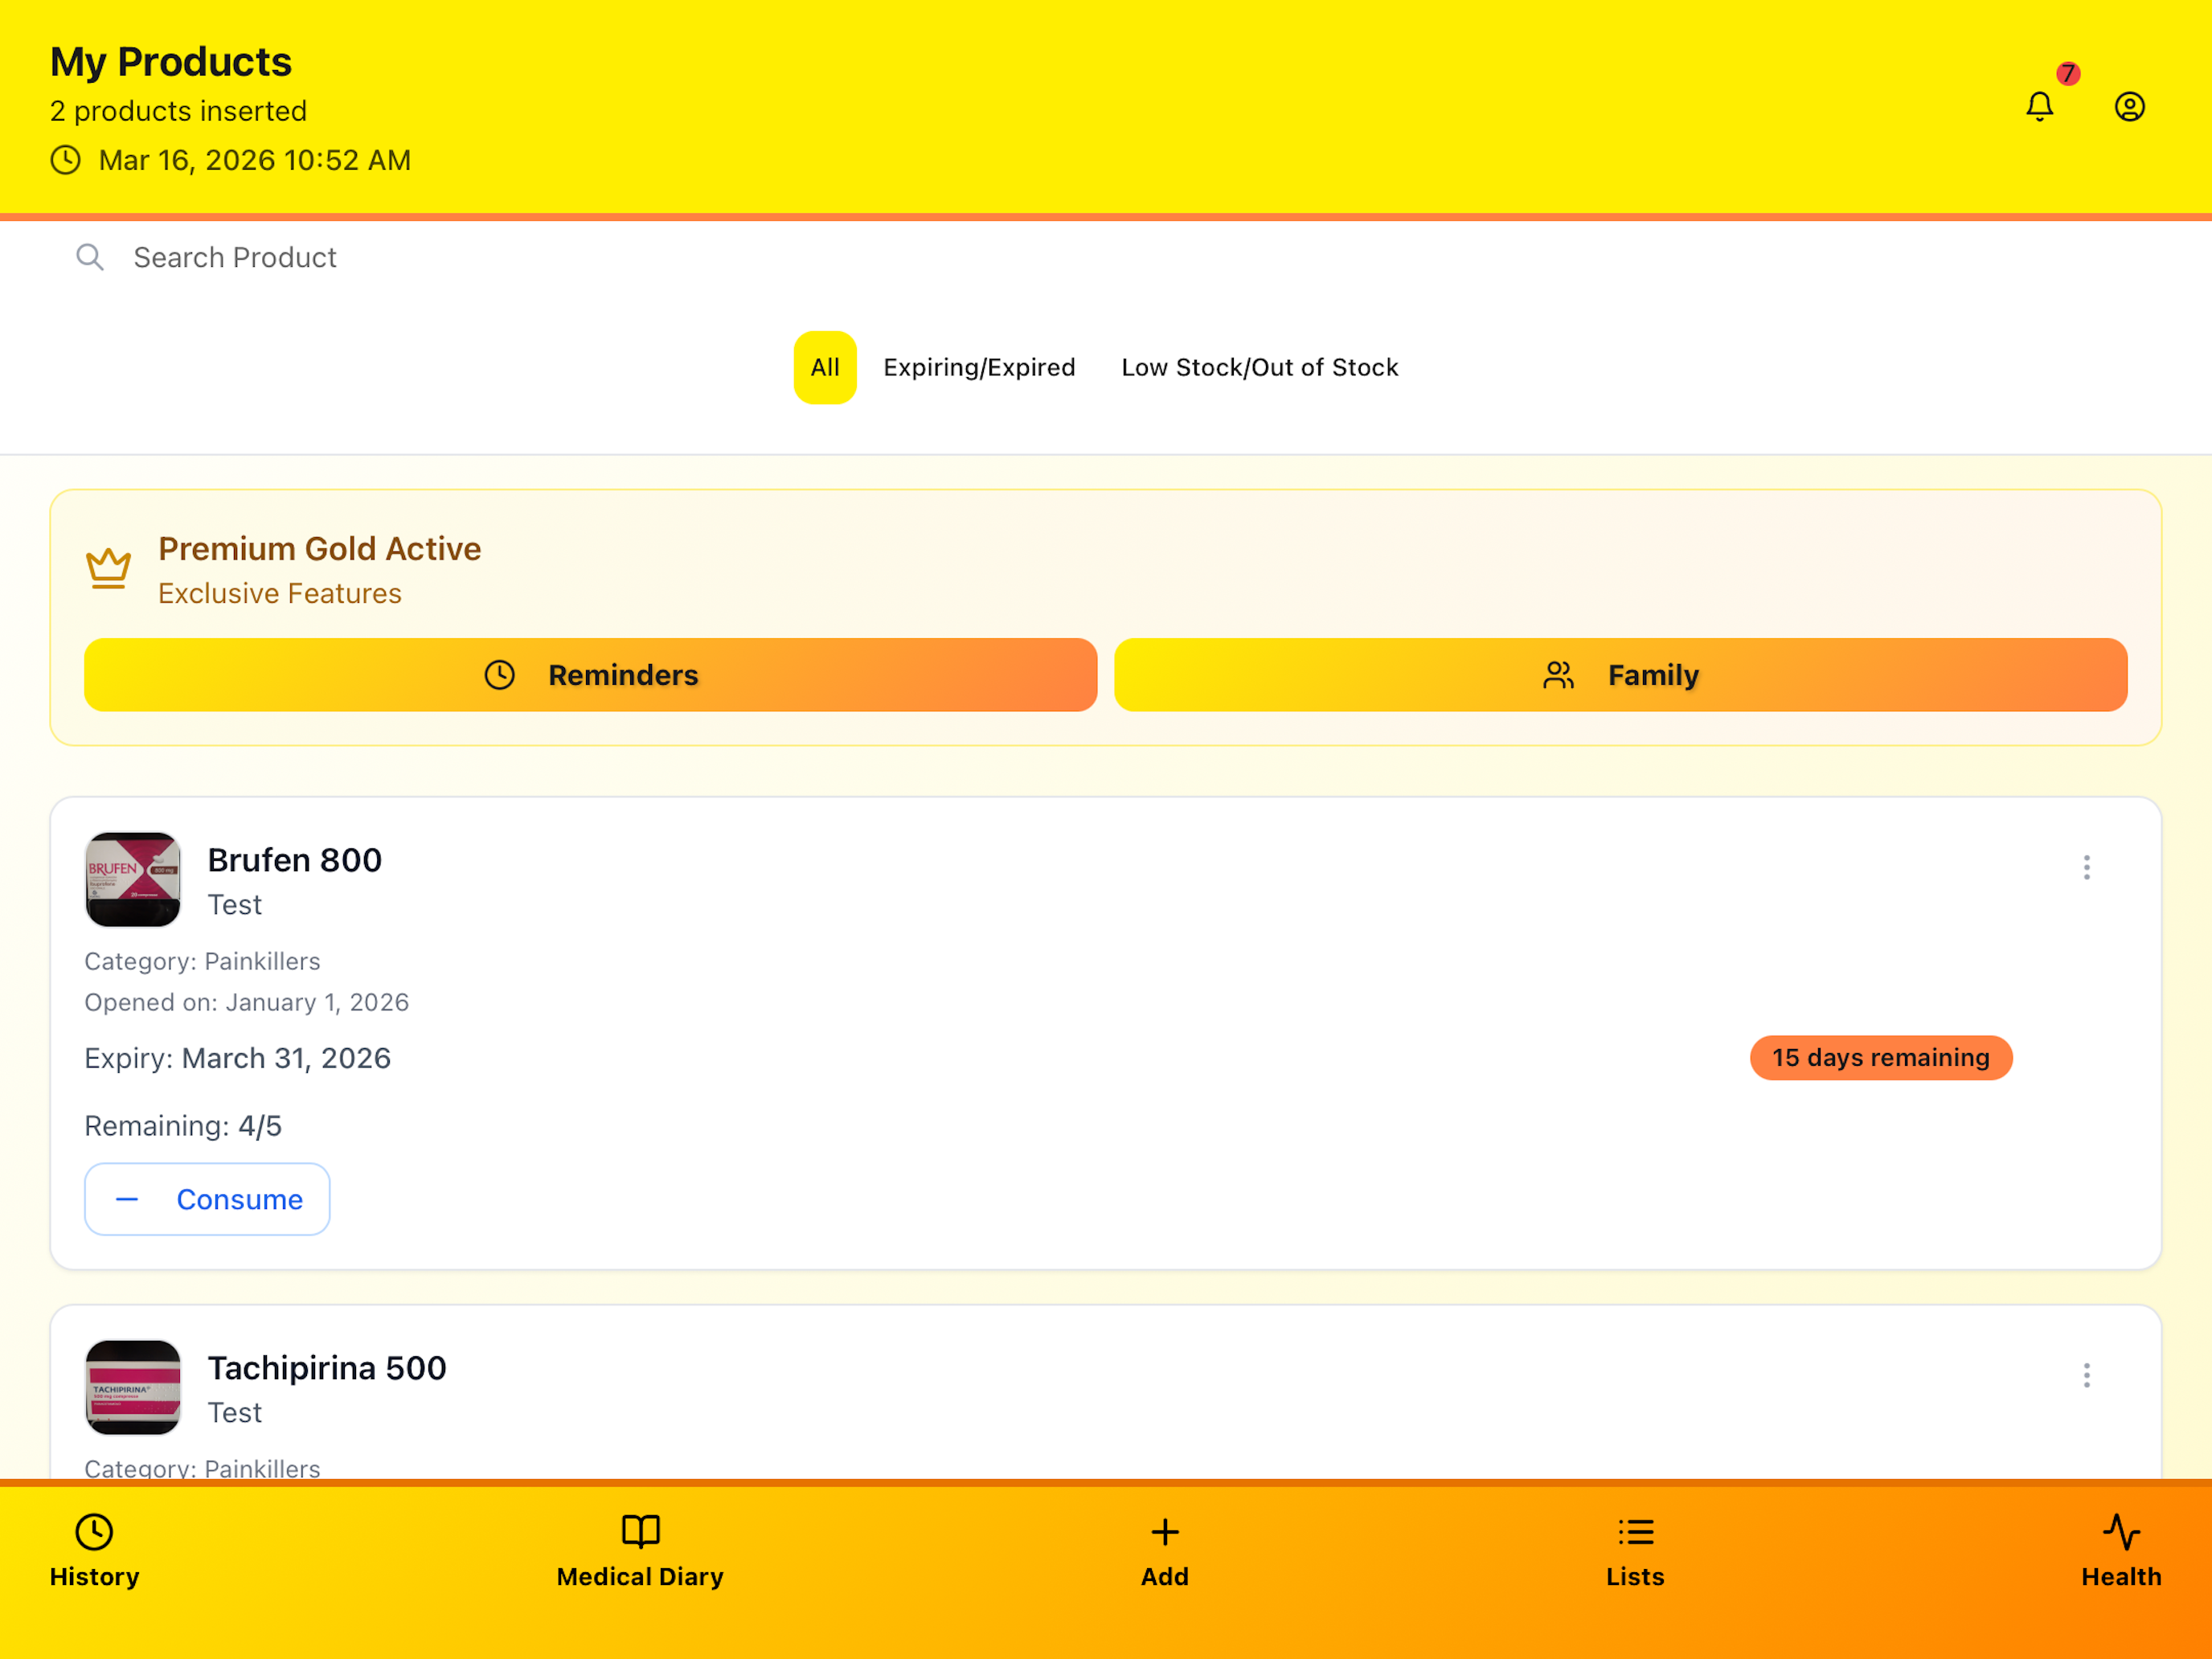This screenshot has height=1659, width=2212.
Task: Filter by Low Stock/Out of Stock
Action: click(1259, 367)
